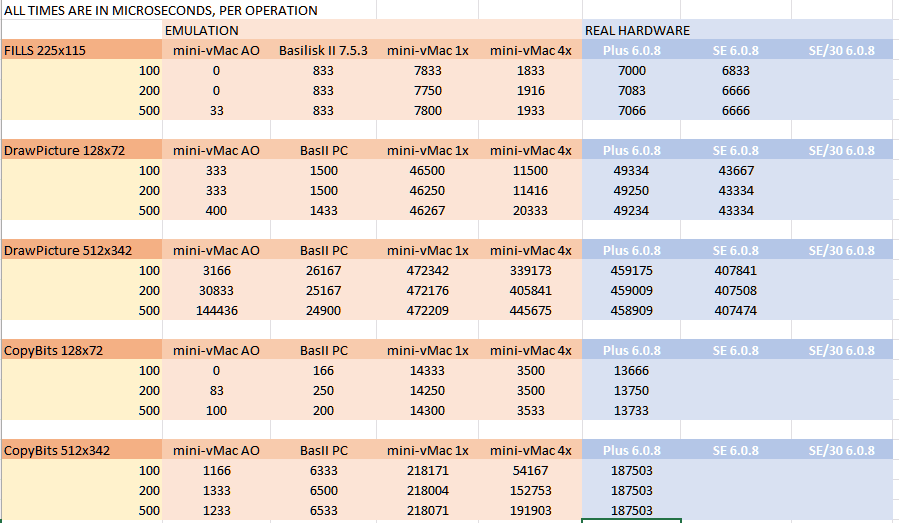This screenshot has height=523, width=899.
Task: Select the Plus 6.0.8 value 49334
Action: 631,170
